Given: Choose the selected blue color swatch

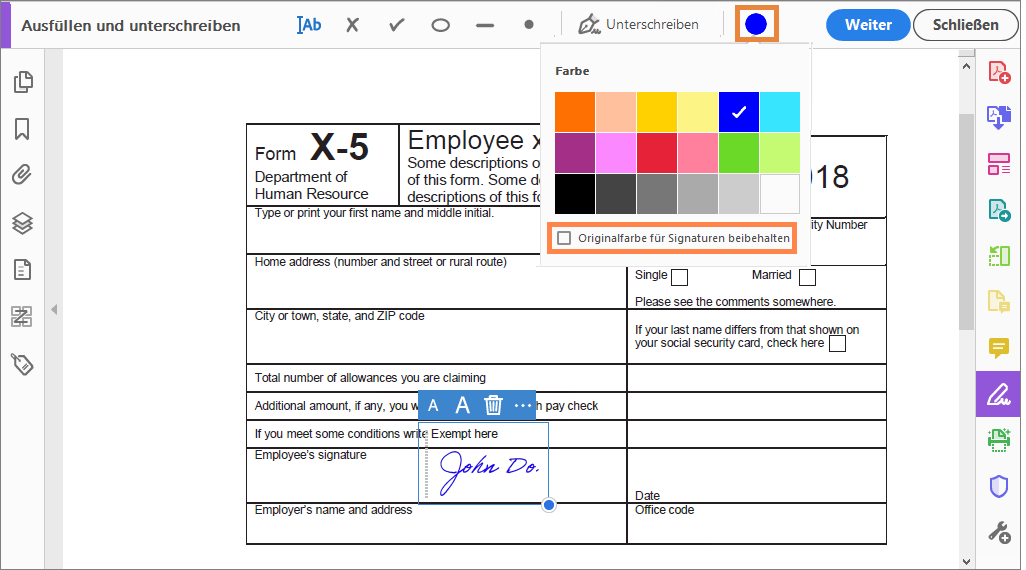Looking at the screenshot, I should [739, 112].
